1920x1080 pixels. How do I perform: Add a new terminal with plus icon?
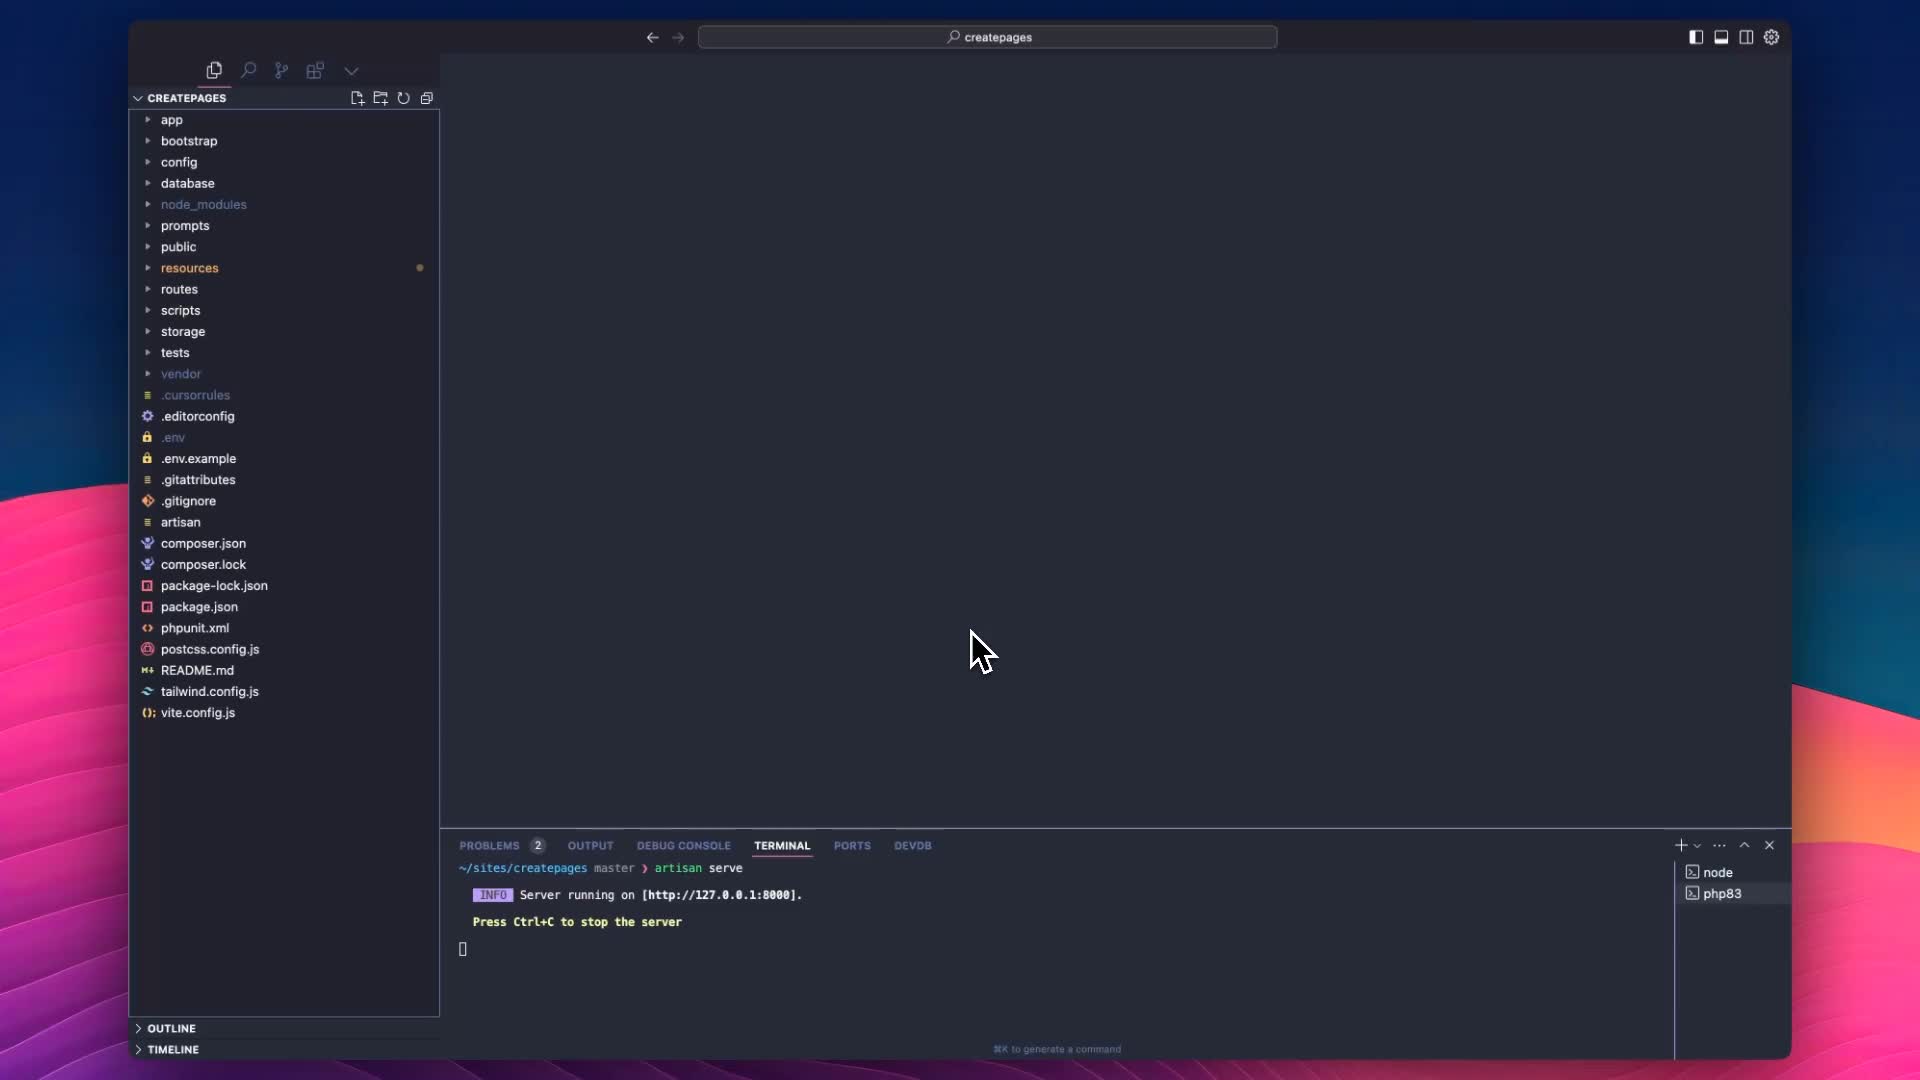tap(1681, 846)
